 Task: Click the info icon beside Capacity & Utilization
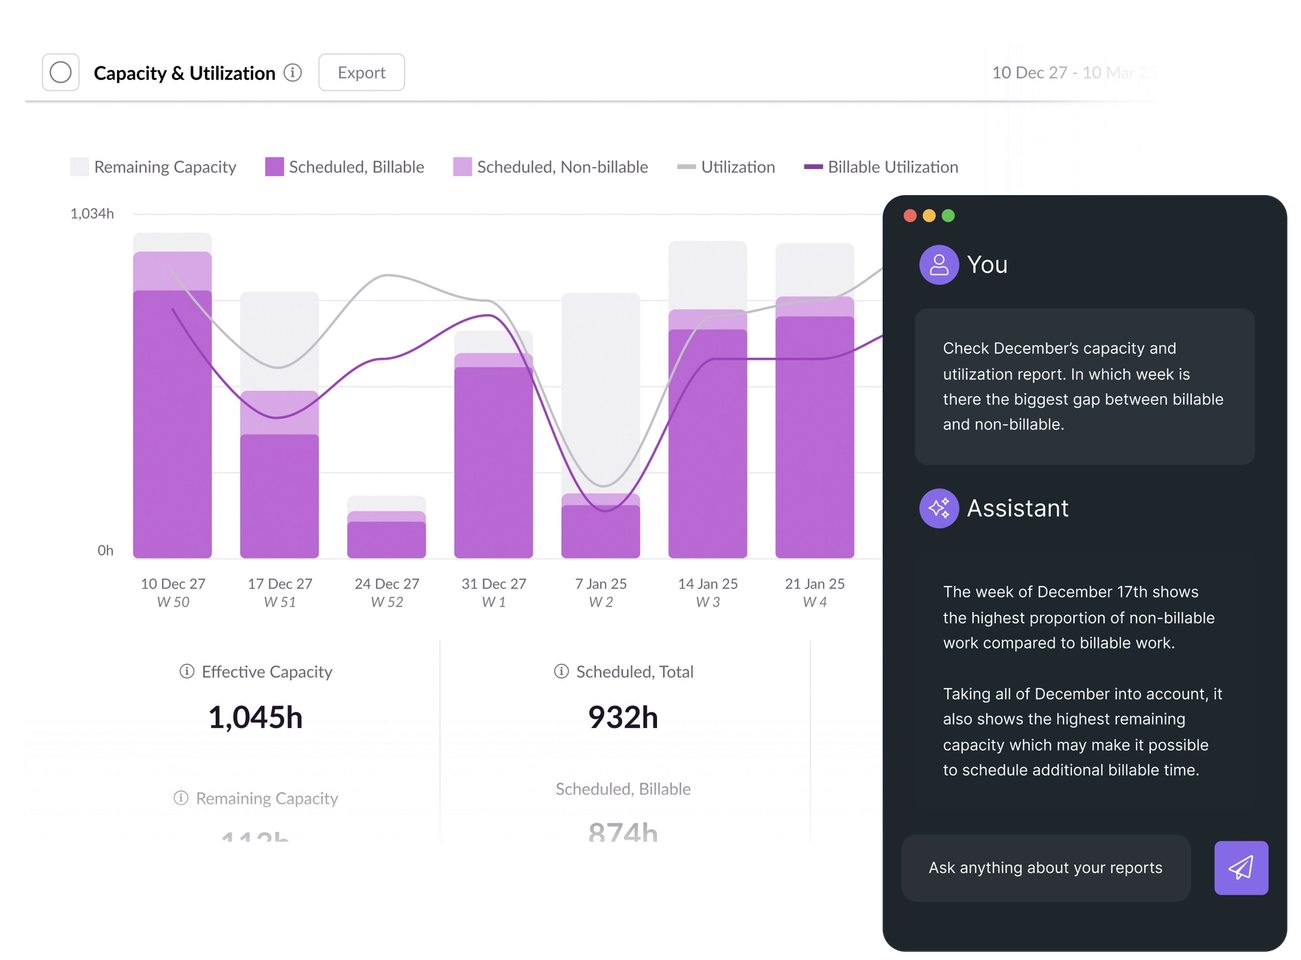293,72
